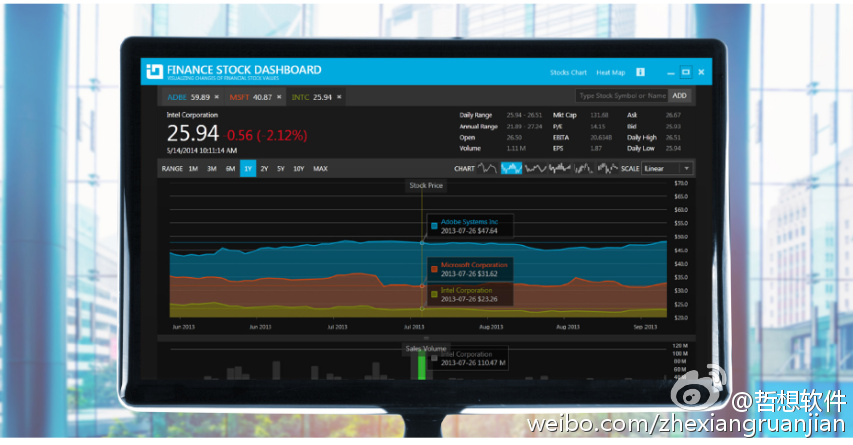Click the ADD button

click(x=679, y=96)
